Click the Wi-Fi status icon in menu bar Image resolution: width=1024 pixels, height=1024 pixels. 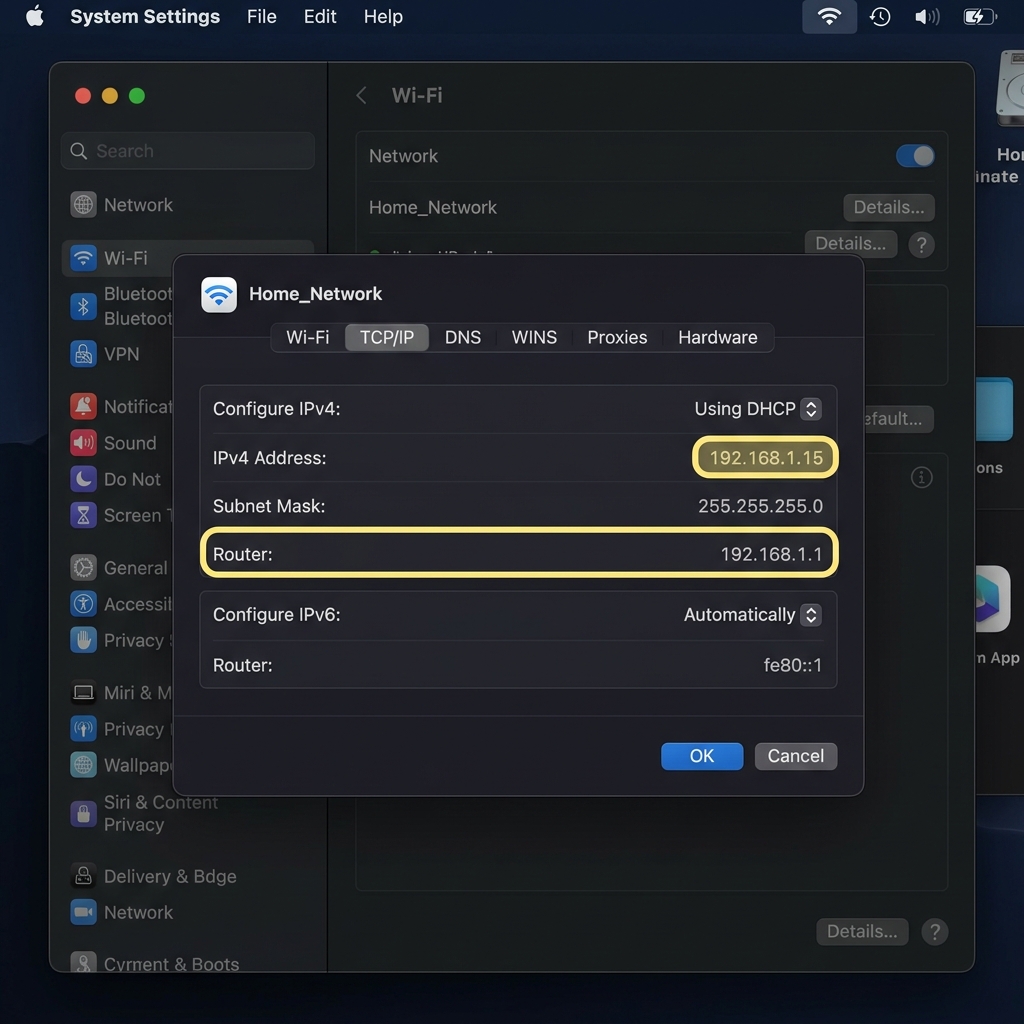pyautogui.click(x=829, y=16)
